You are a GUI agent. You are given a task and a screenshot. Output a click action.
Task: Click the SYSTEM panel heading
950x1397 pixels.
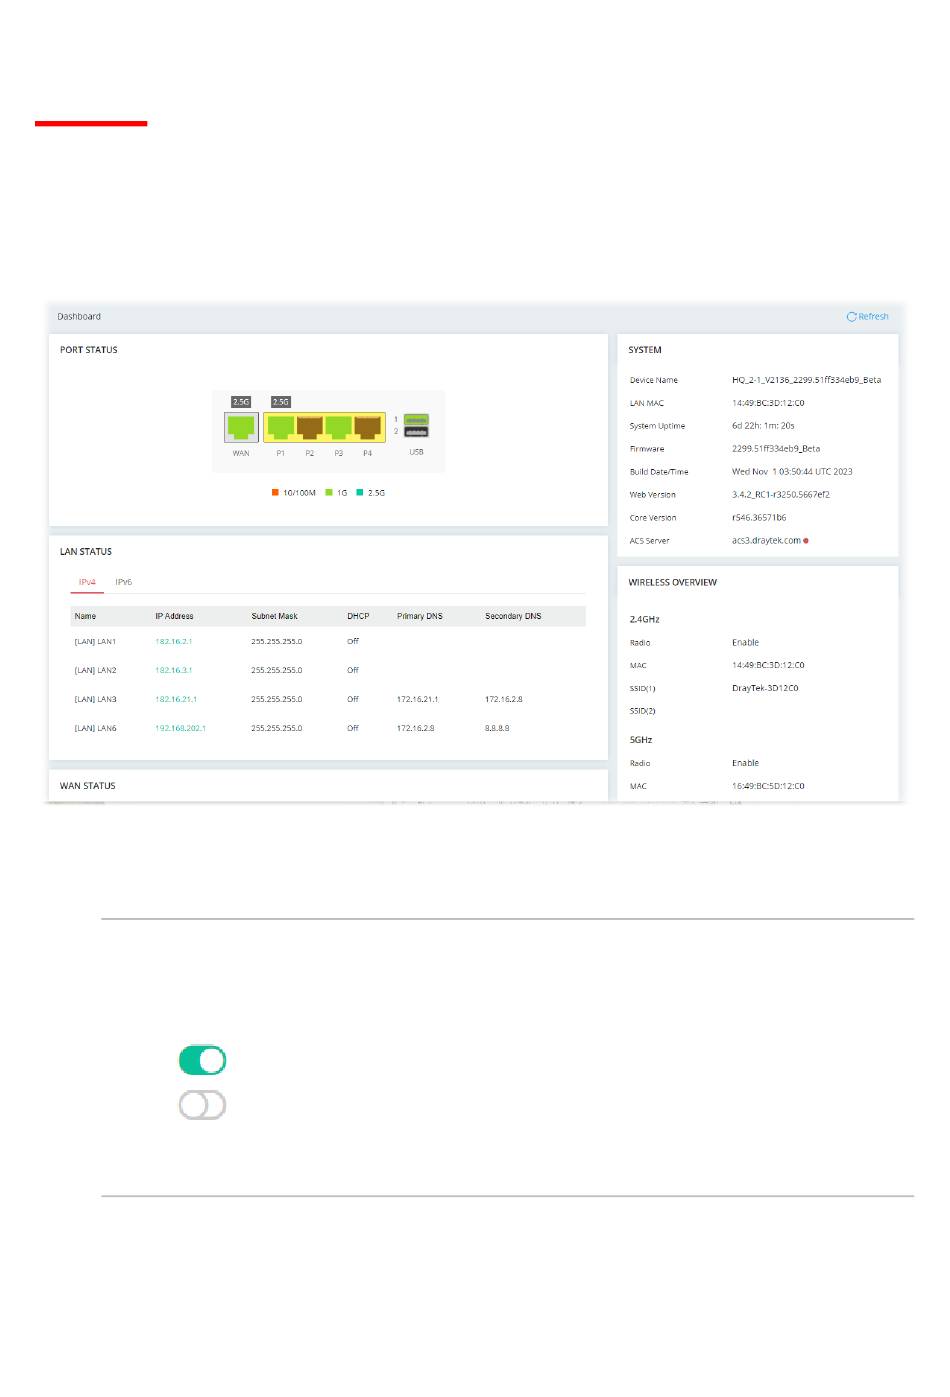coord(645,350)
